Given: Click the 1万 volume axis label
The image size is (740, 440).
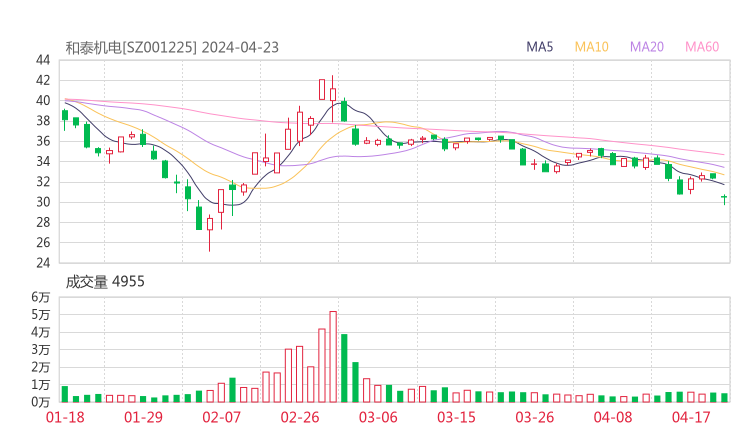Looking at the screenshot, I should click(41, 385).
